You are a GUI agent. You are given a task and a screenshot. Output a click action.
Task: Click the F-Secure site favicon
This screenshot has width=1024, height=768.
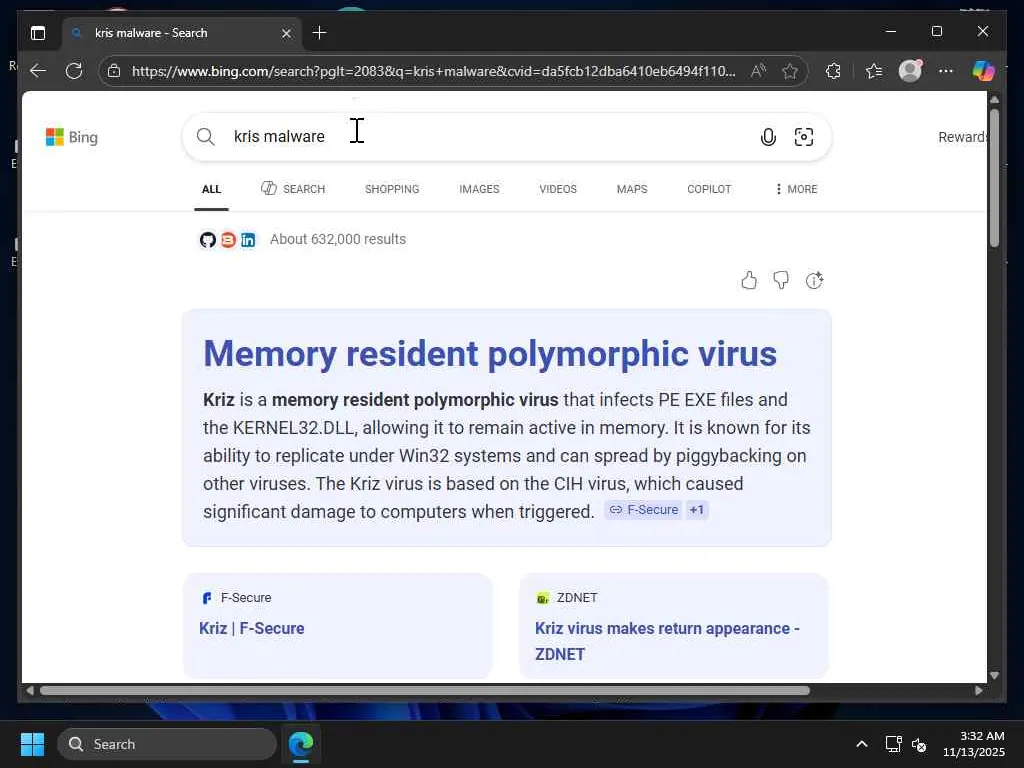207,598
